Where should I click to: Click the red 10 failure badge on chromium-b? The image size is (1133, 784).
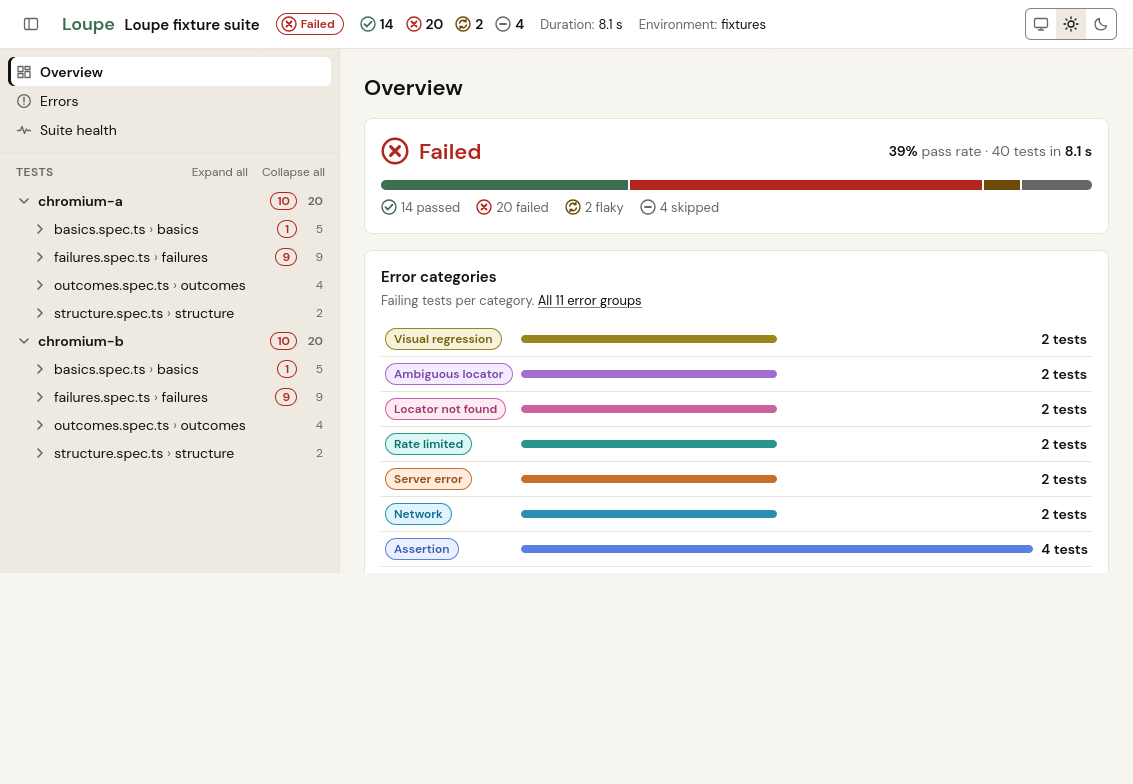coord(283,341)
